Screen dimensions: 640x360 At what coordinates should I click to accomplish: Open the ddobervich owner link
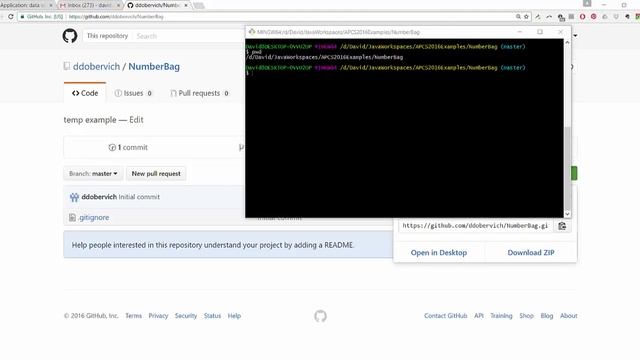pos(96,67)
